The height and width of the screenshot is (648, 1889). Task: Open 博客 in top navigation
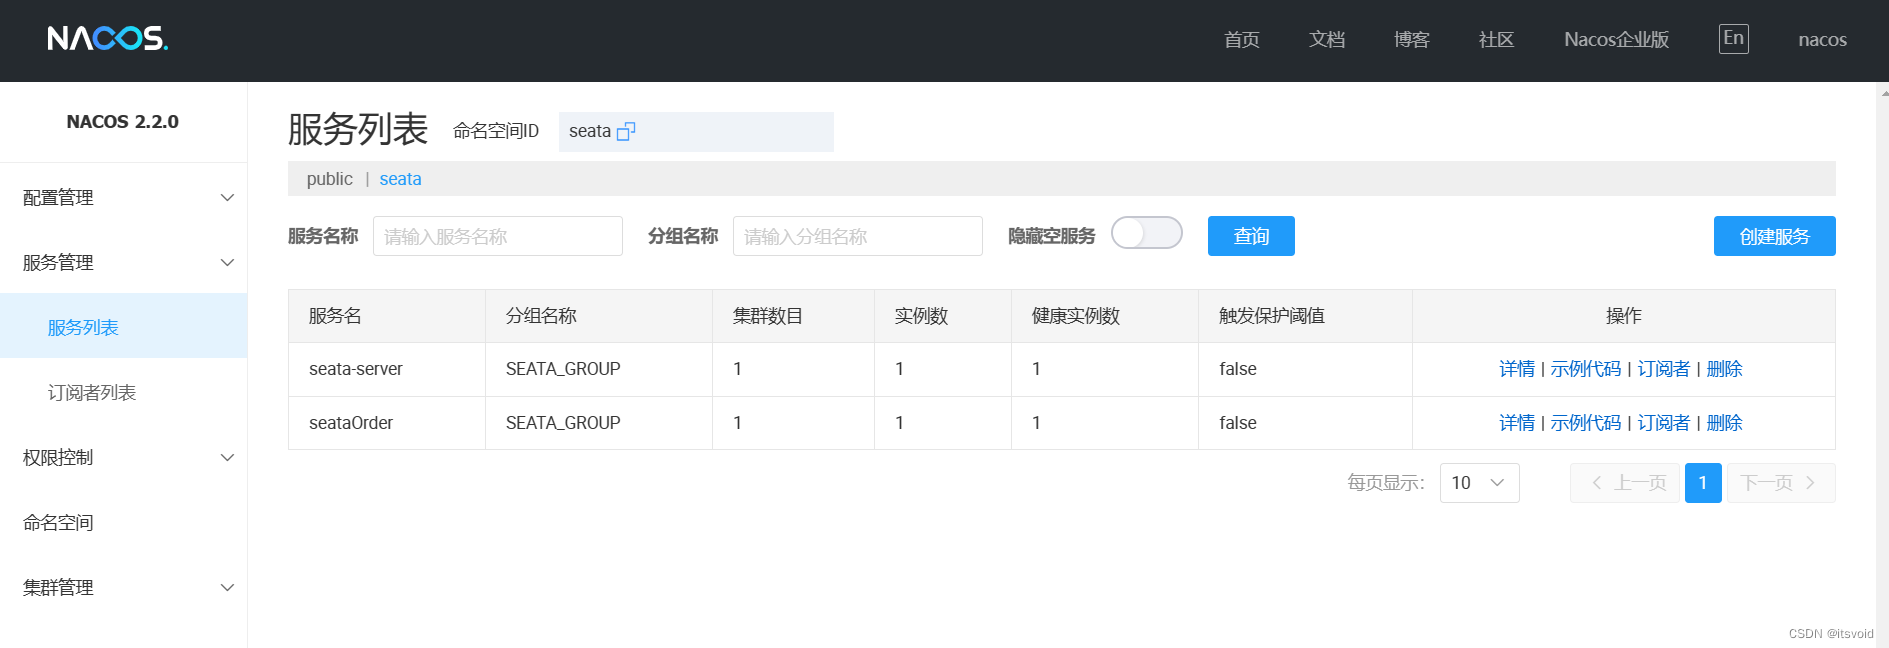tap(1411, 39)
